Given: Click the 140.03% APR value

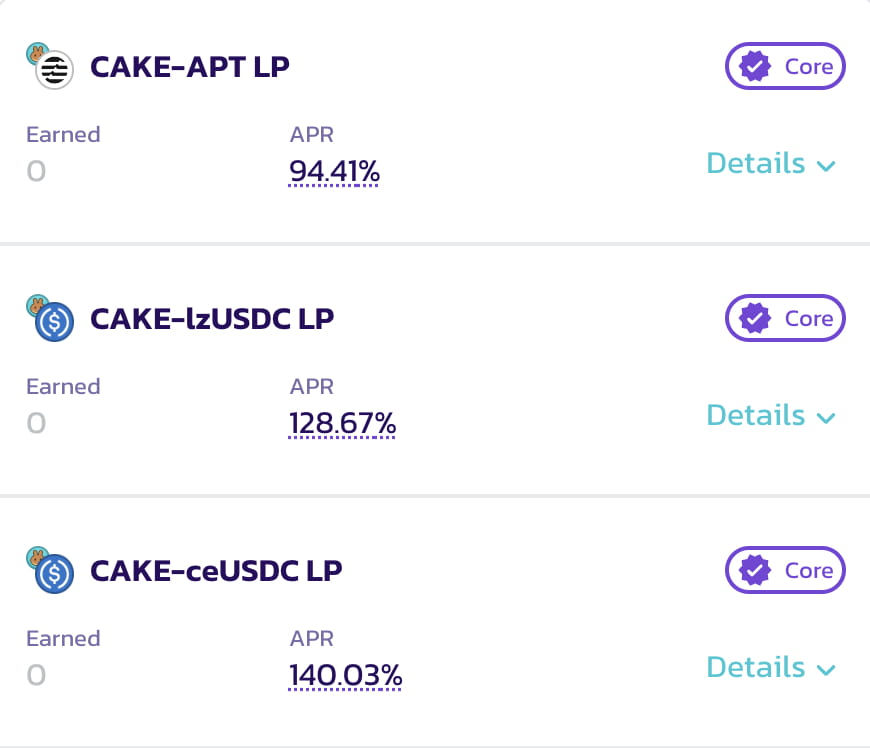Looking at the screenshot, I should coord(345,675).
